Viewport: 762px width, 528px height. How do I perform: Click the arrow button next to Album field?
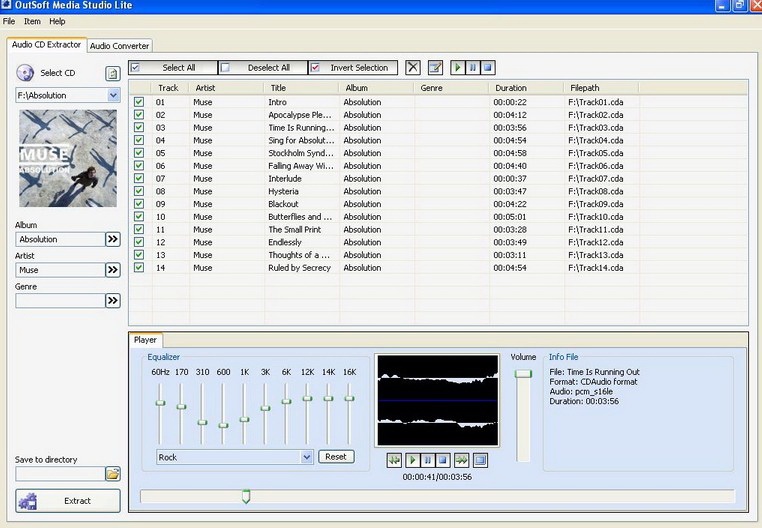113,240
